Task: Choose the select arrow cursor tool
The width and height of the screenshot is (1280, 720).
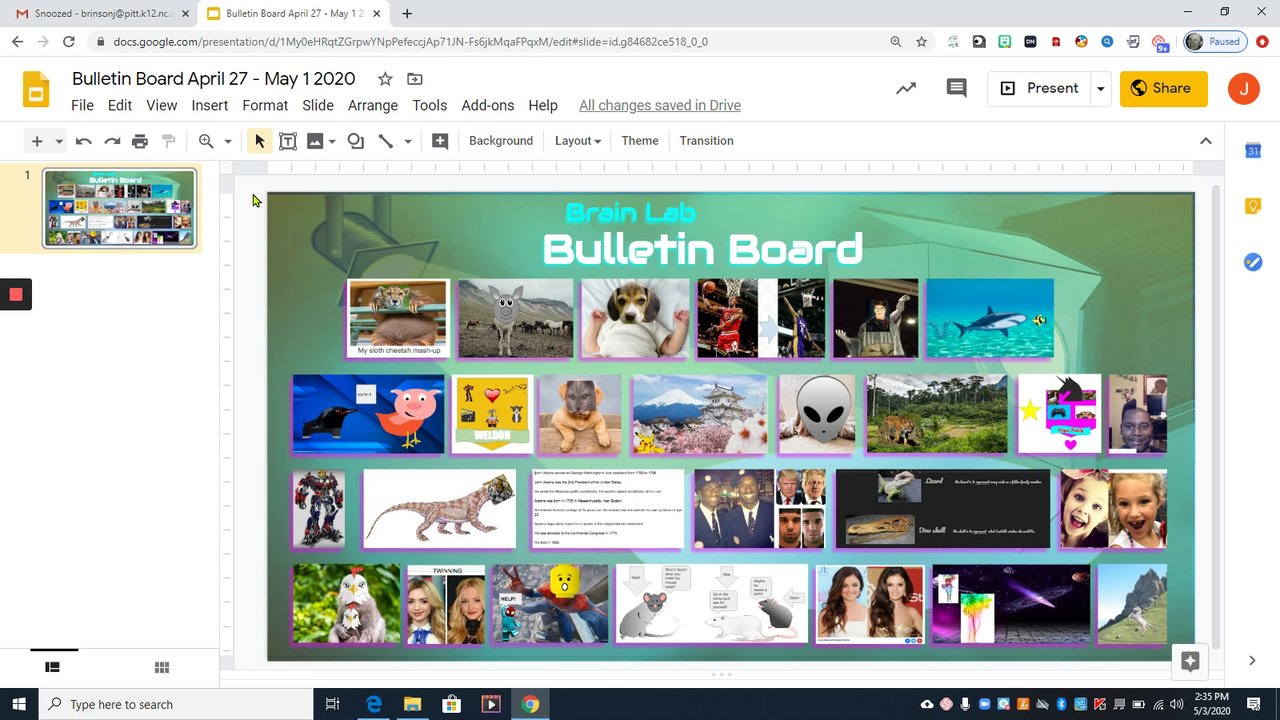Action: [260, 141]
